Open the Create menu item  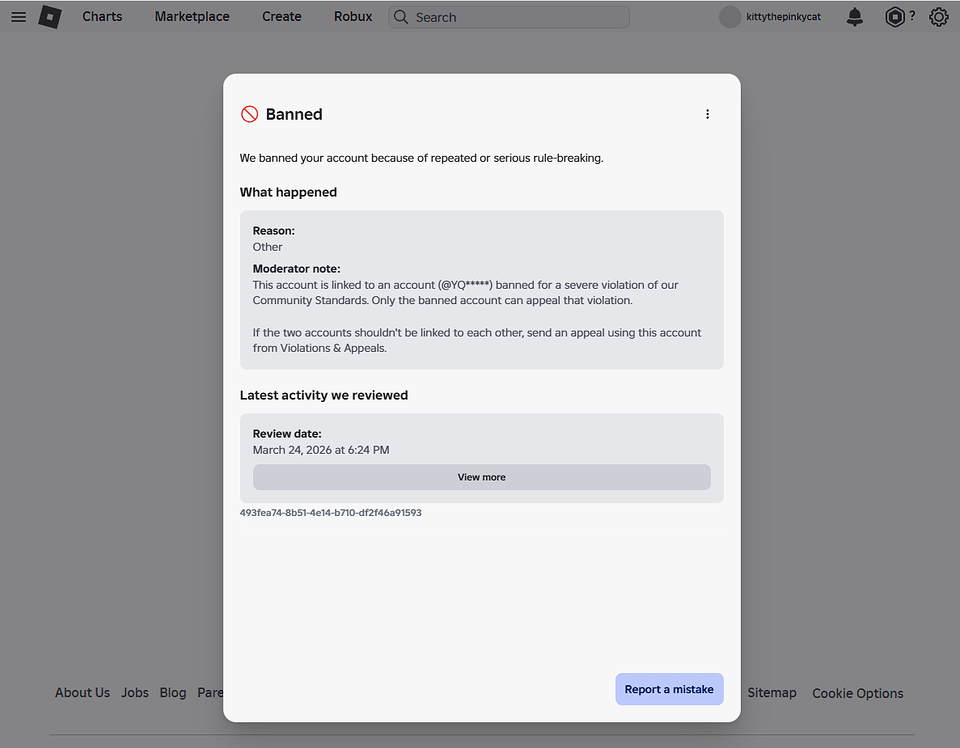(282, 17)
